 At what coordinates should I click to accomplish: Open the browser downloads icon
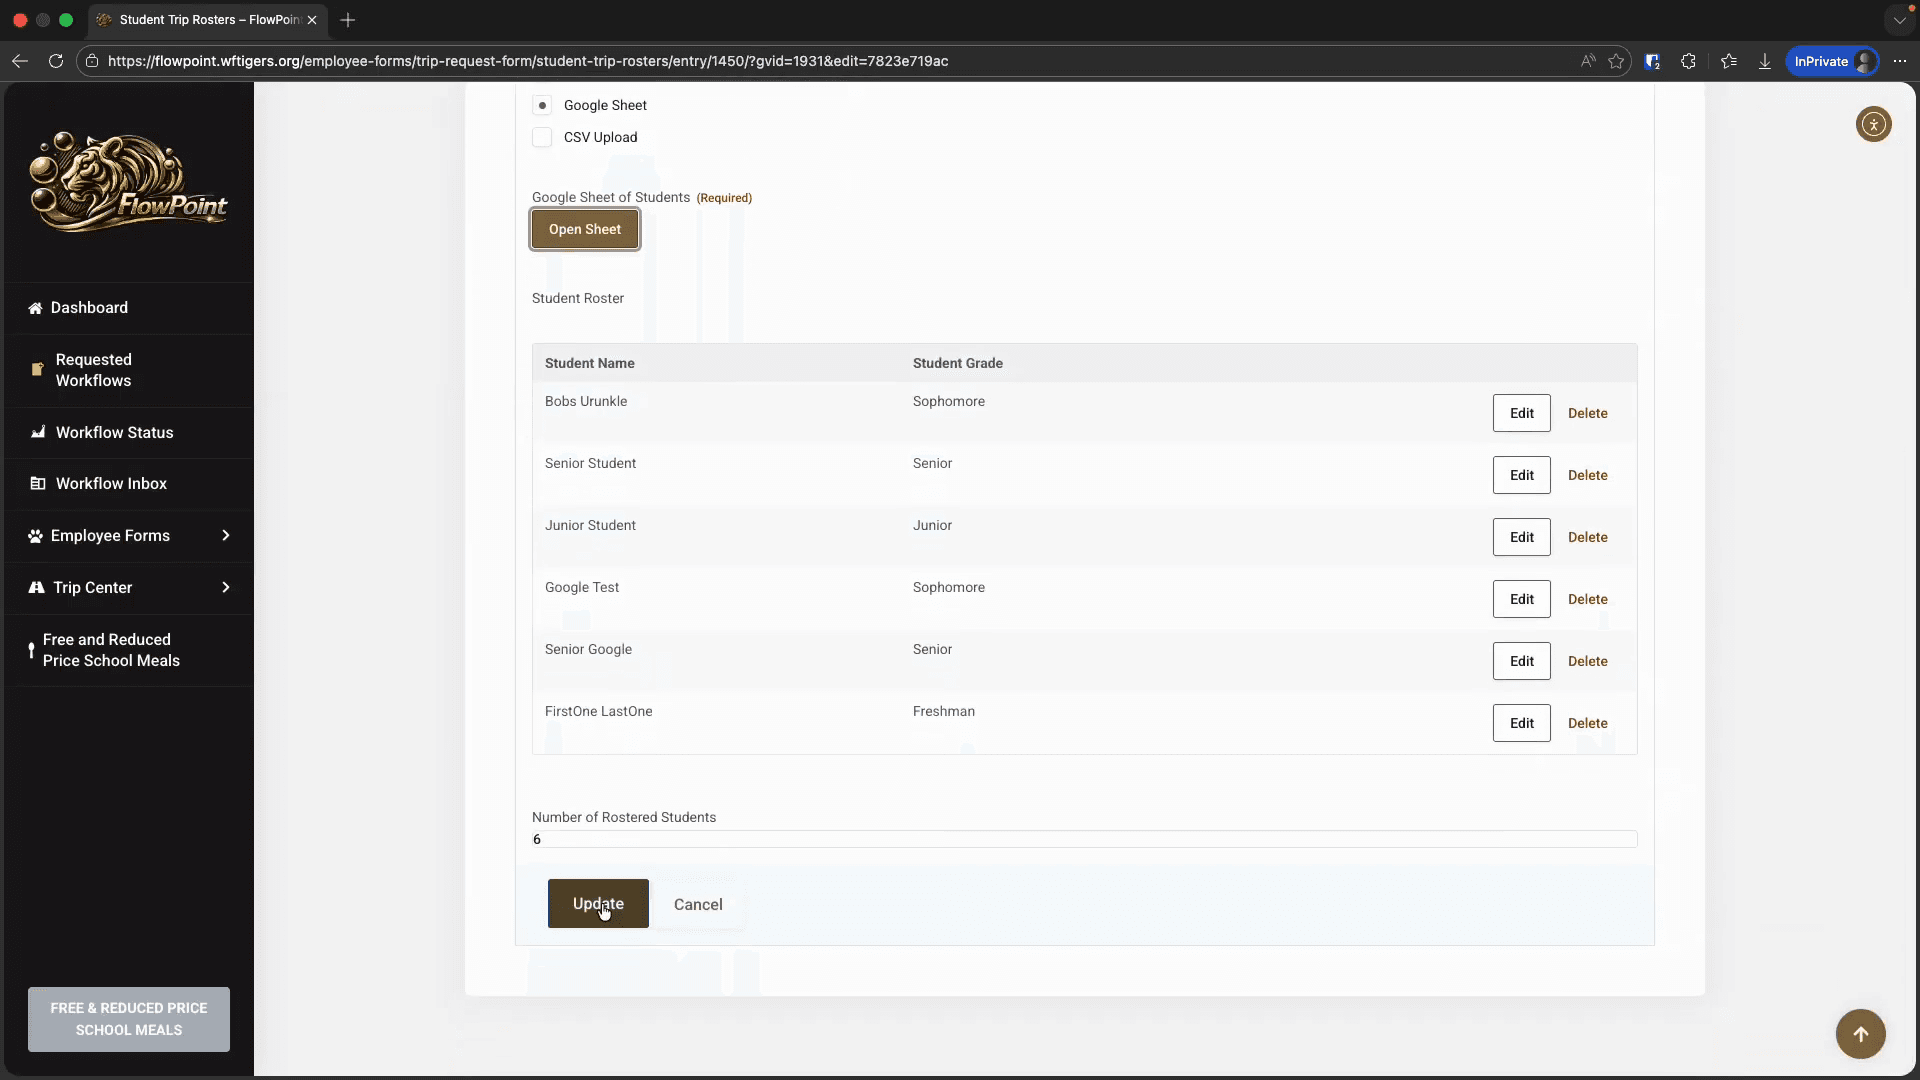coord(1765,61)
